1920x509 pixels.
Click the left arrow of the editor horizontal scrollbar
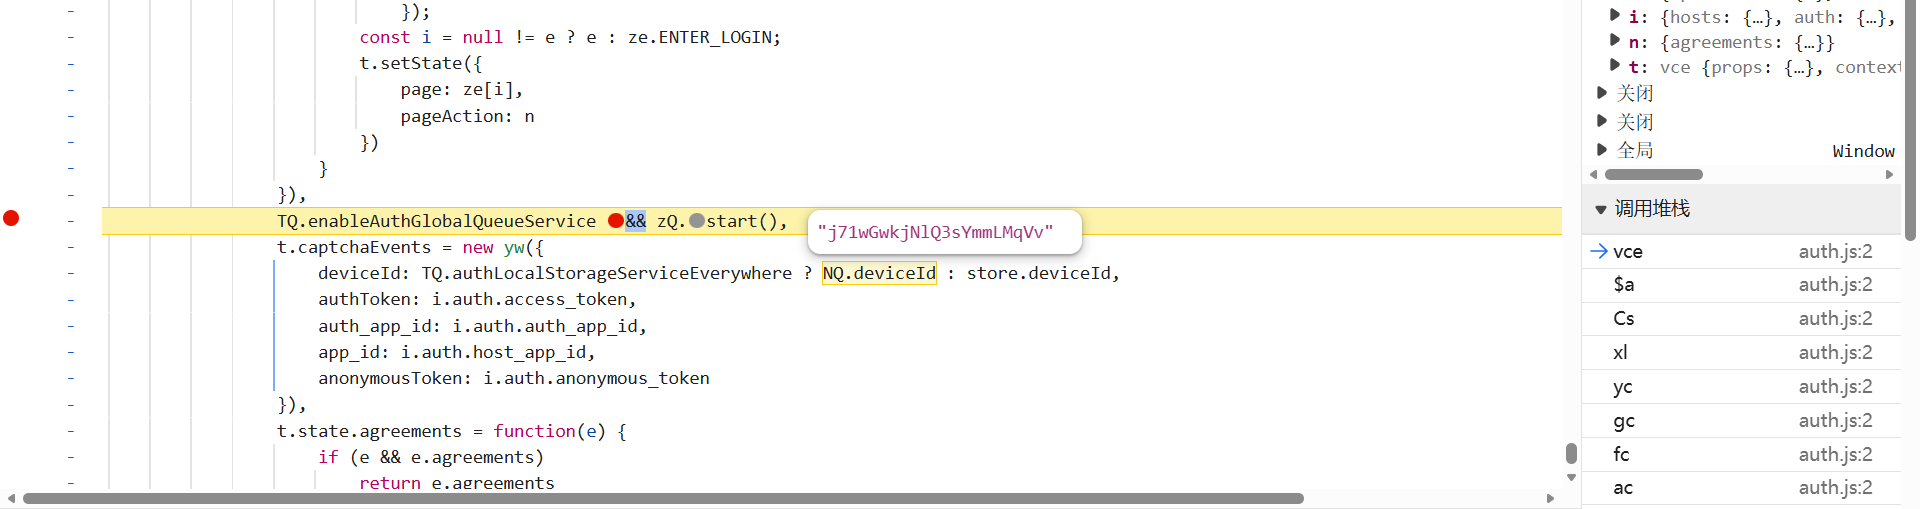coord(11,498)
